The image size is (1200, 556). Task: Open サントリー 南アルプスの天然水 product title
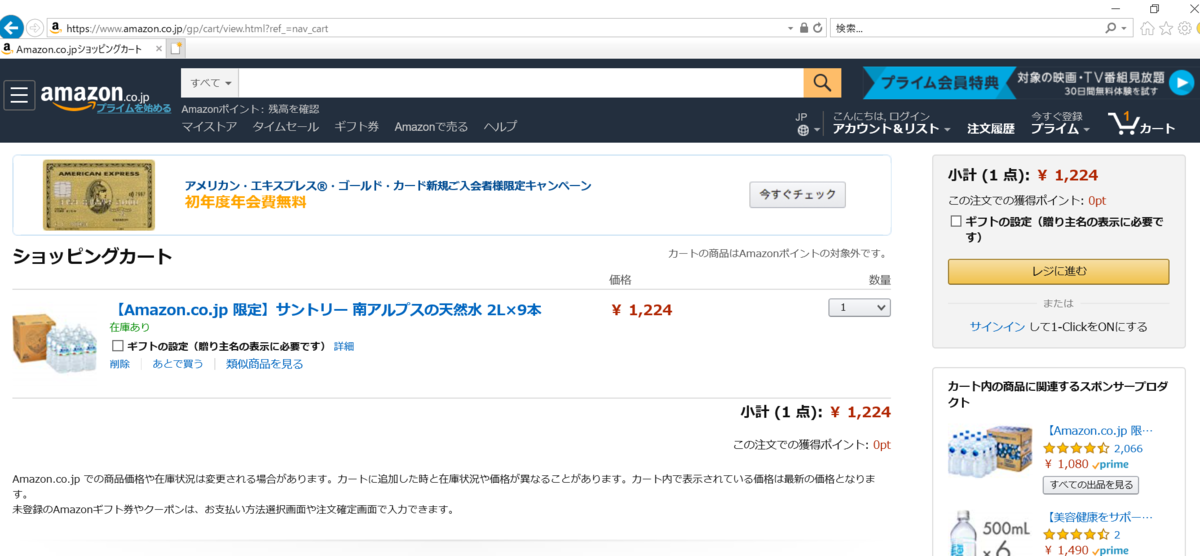pyautogui.click(x=325, y=310)
